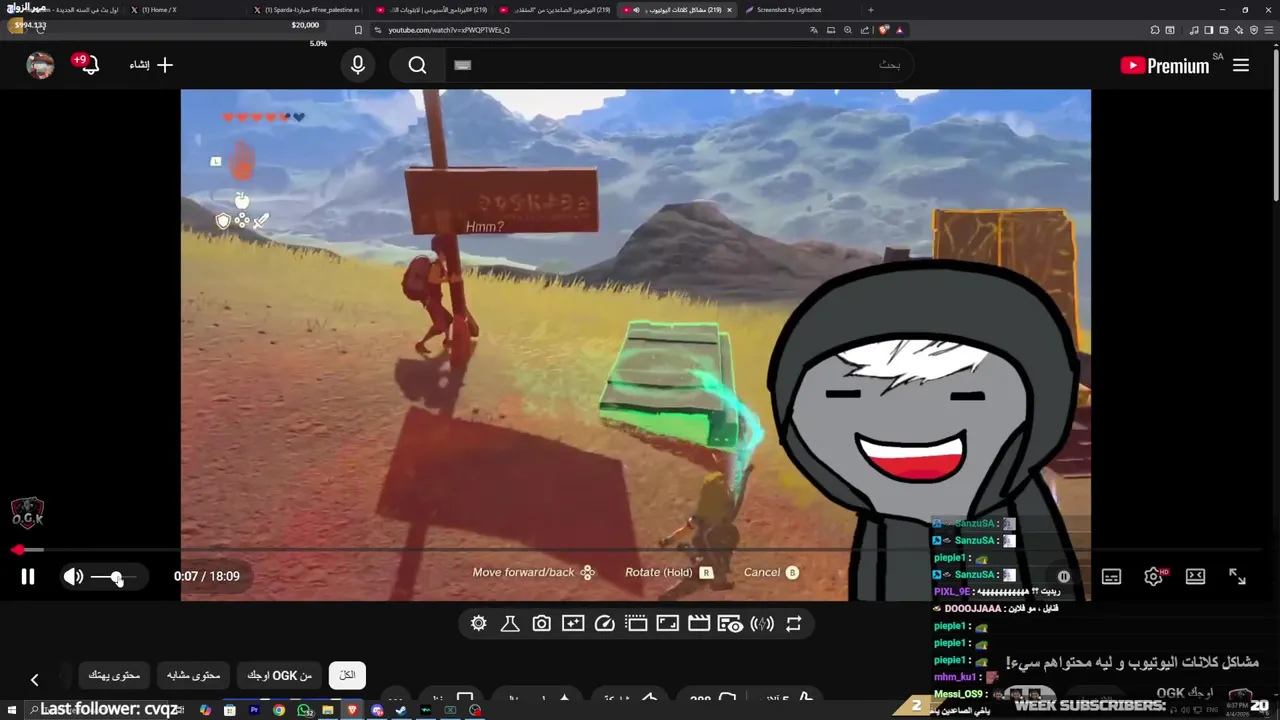This screenshot has width=1280, height=720.
Task: Open the create (+) button
Action: tap(151, 65)
